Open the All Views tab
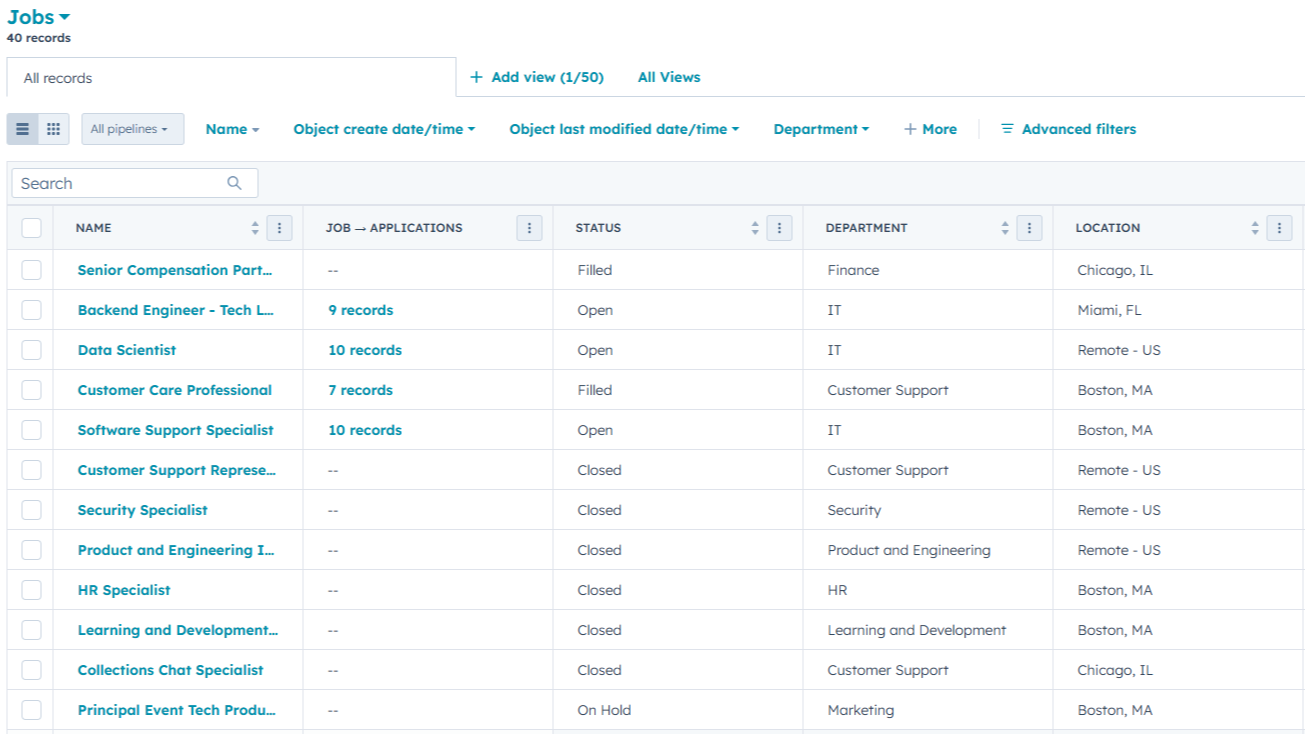The height and width of the screenshot is (734, 1305). point(668,77)
